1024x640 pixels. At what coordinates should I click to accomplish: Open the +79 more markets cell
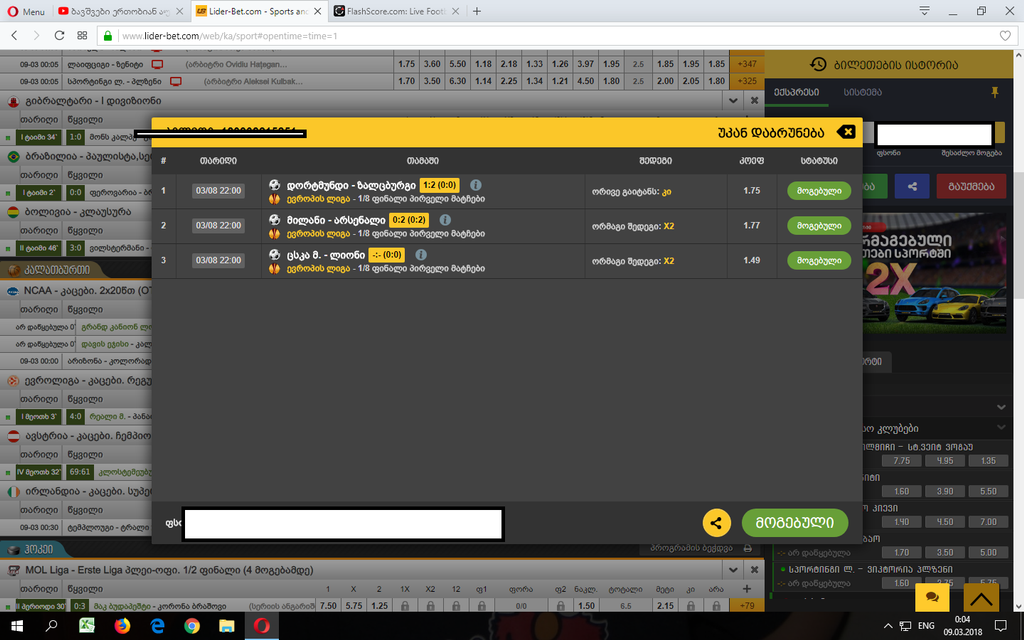(x=746, y=605)
